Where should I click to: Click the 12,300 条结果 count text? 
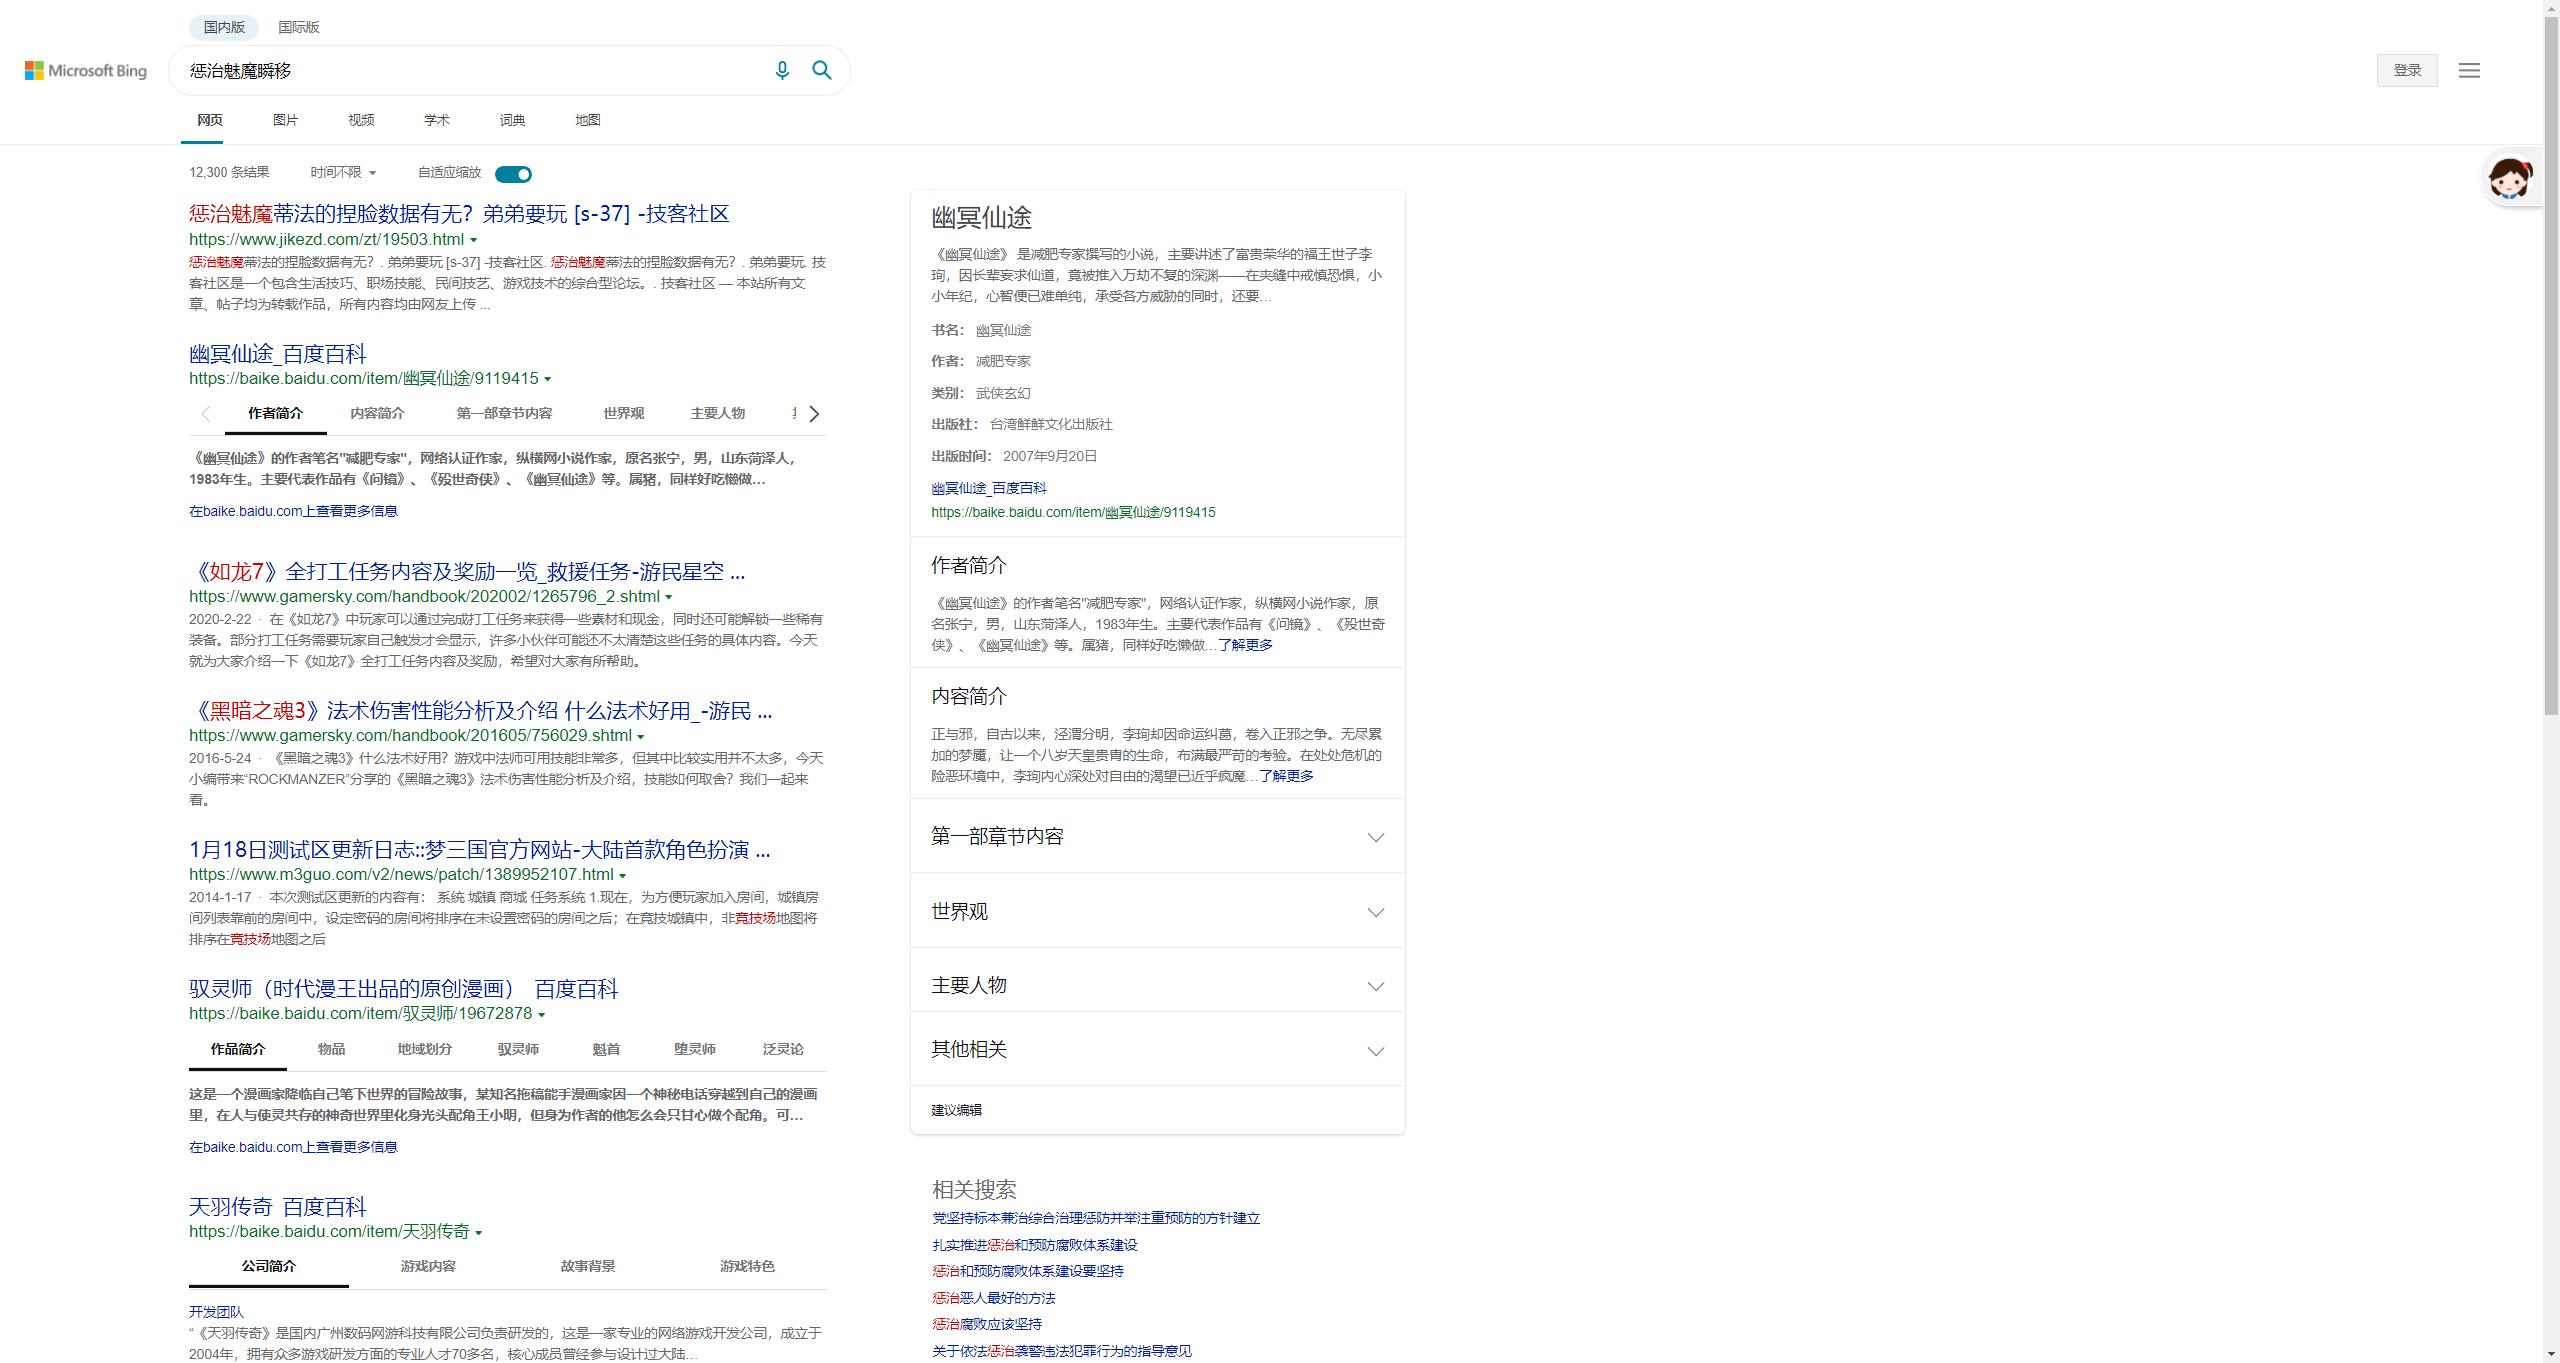tap(229, 172)
